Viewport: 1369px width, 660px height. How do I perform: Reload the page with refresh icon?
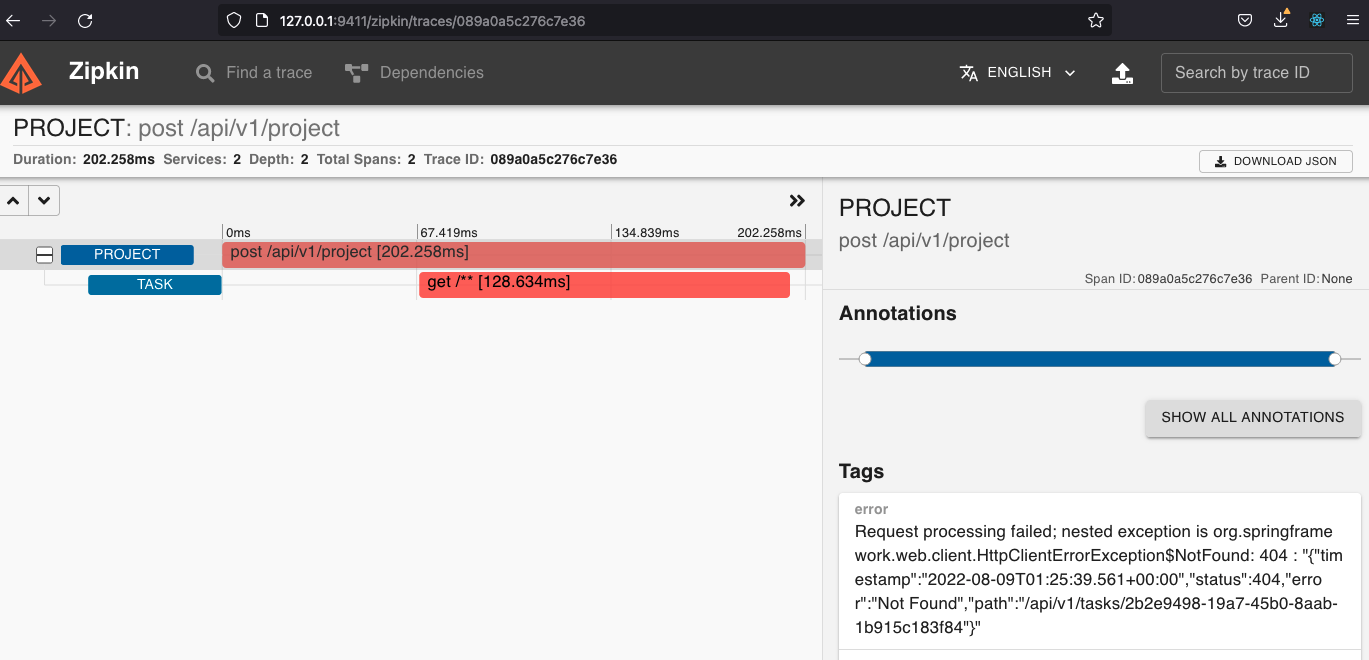pos(85,20)
